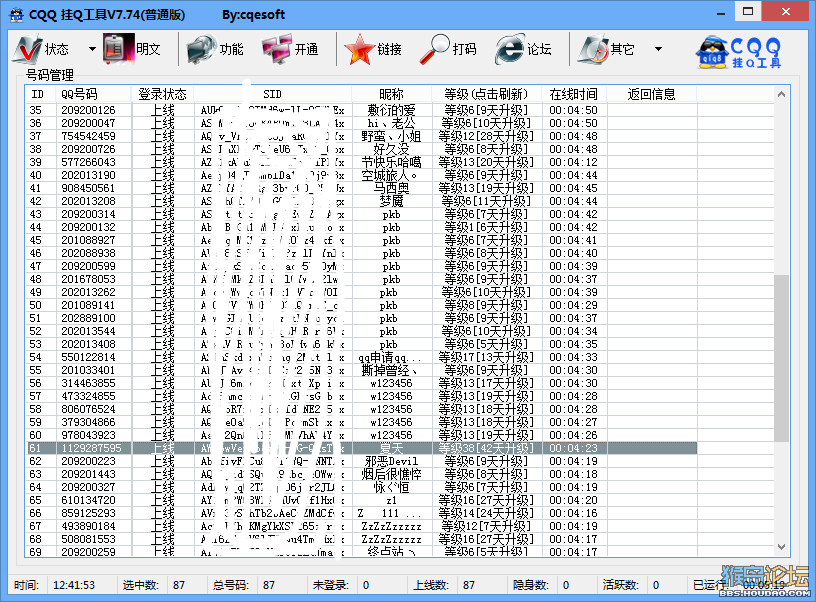Click the 明文 toolbar icon

click(x=119, y=49)
